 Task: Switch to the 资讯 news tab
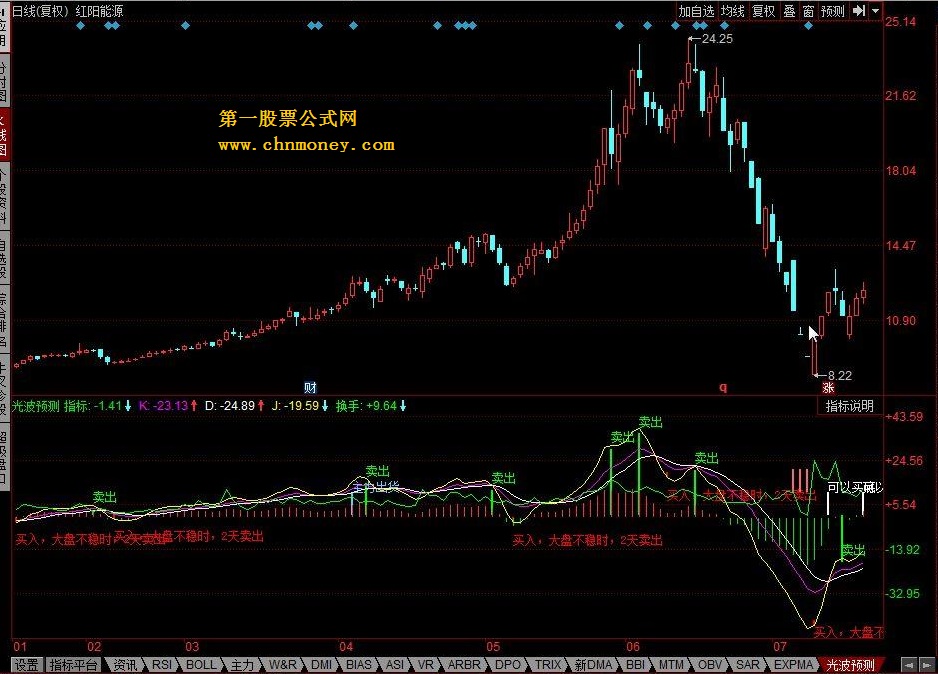pos(125,665)
